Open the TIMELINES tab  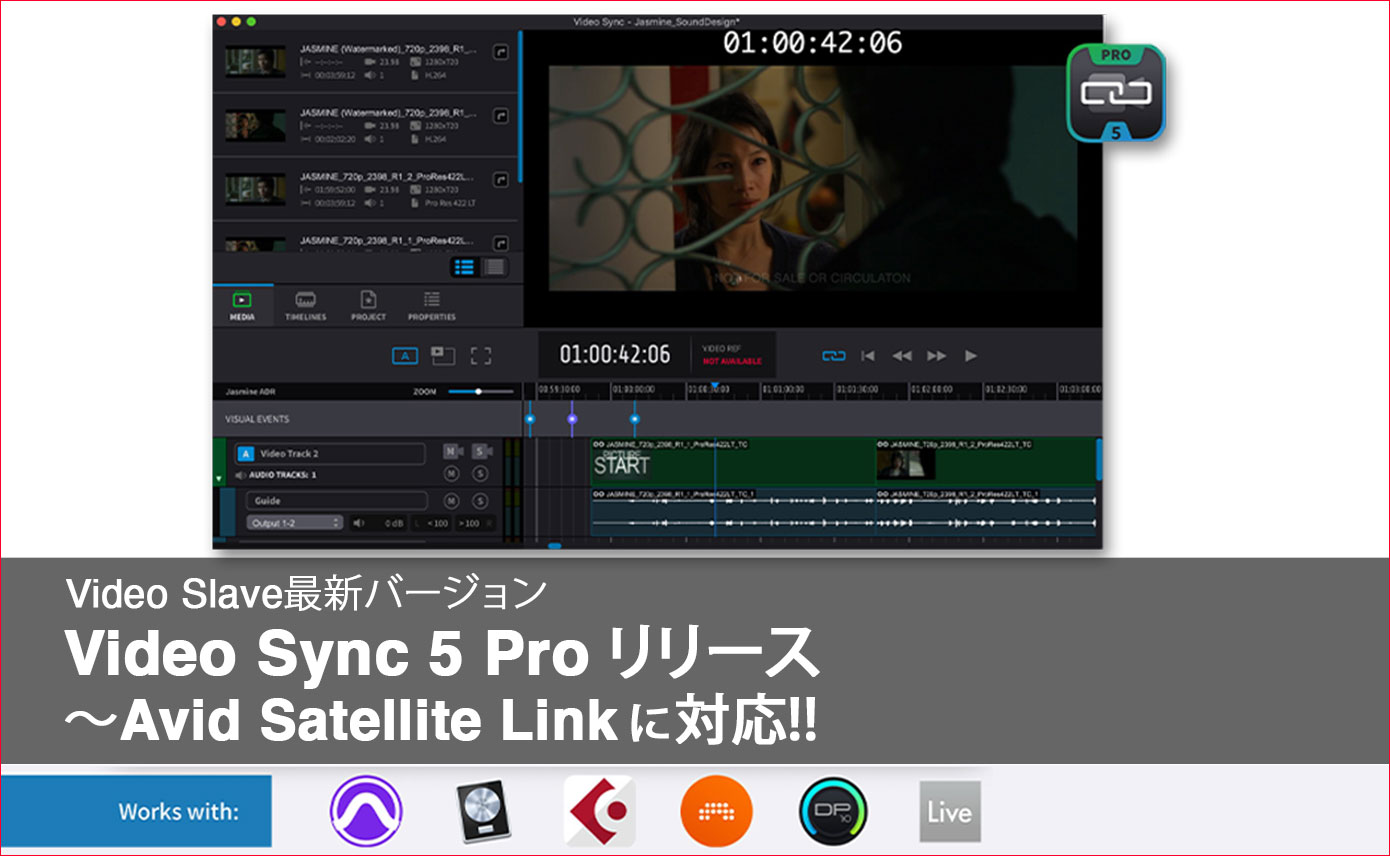[x=306, y=306]
